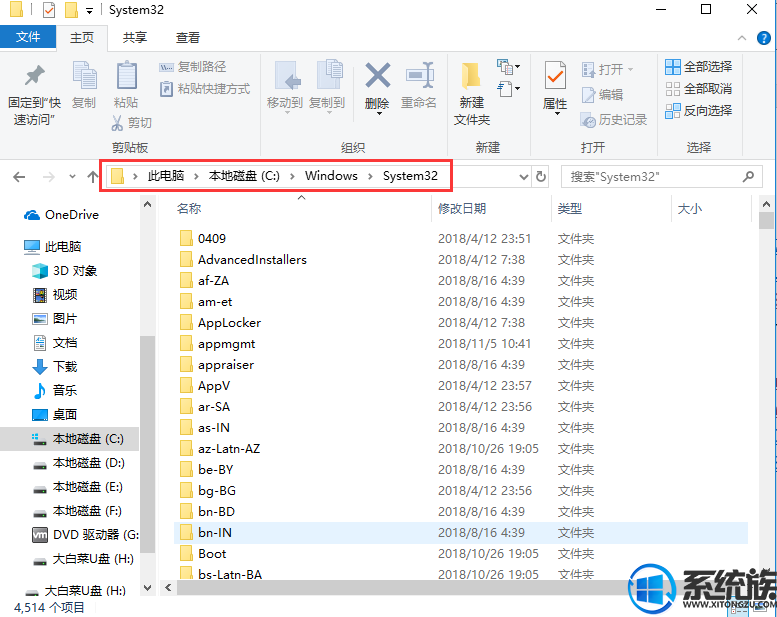
Task: Expand the Open (打开) dropdown arrow
Action: point(630,69)
